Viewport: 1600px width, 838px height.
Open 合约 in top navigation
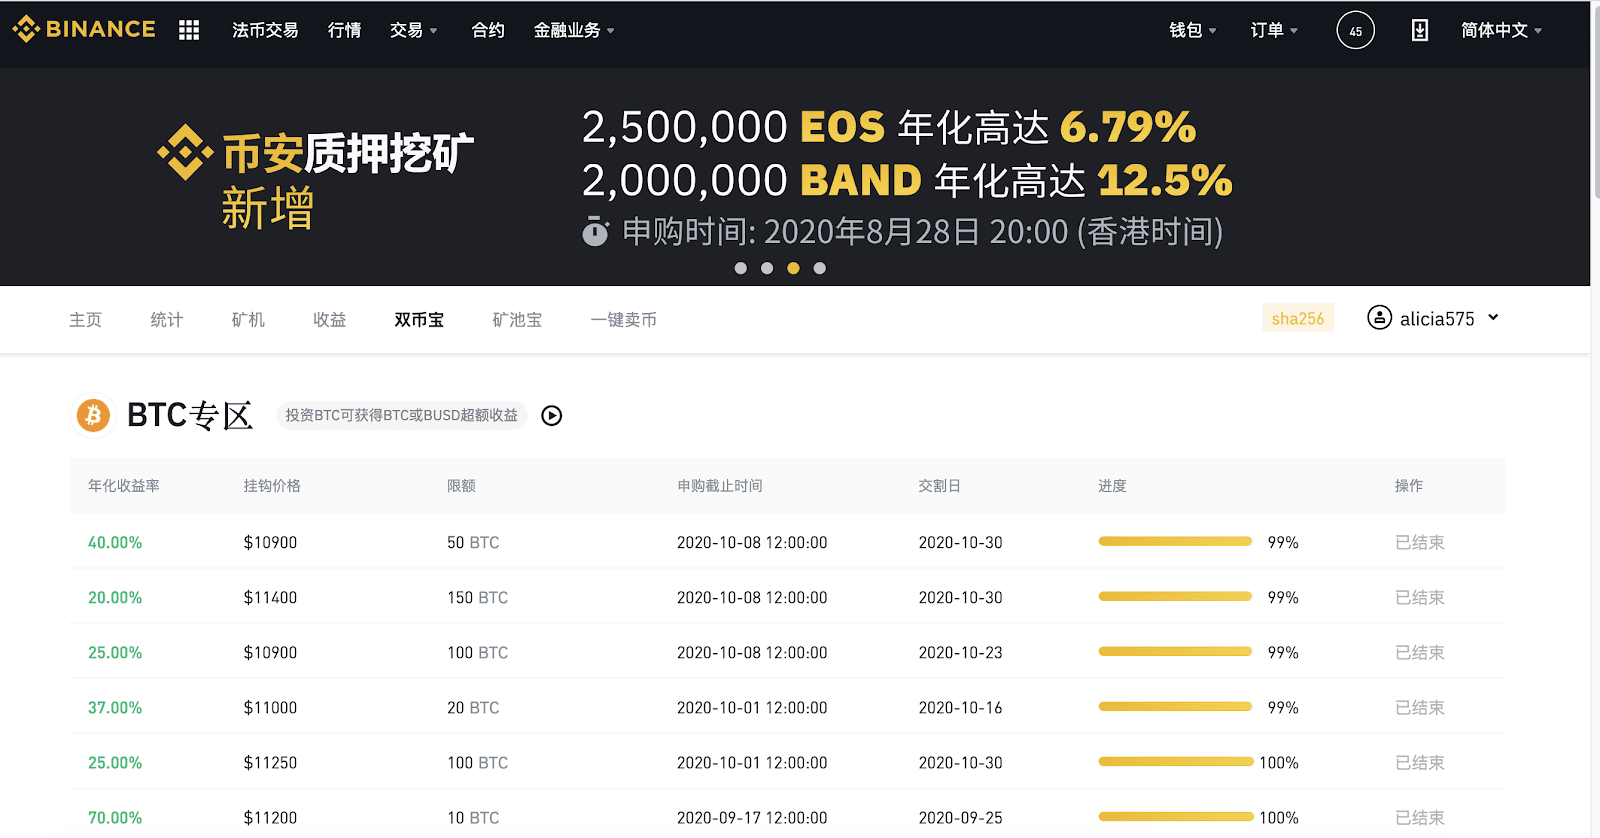pos(488,30)
